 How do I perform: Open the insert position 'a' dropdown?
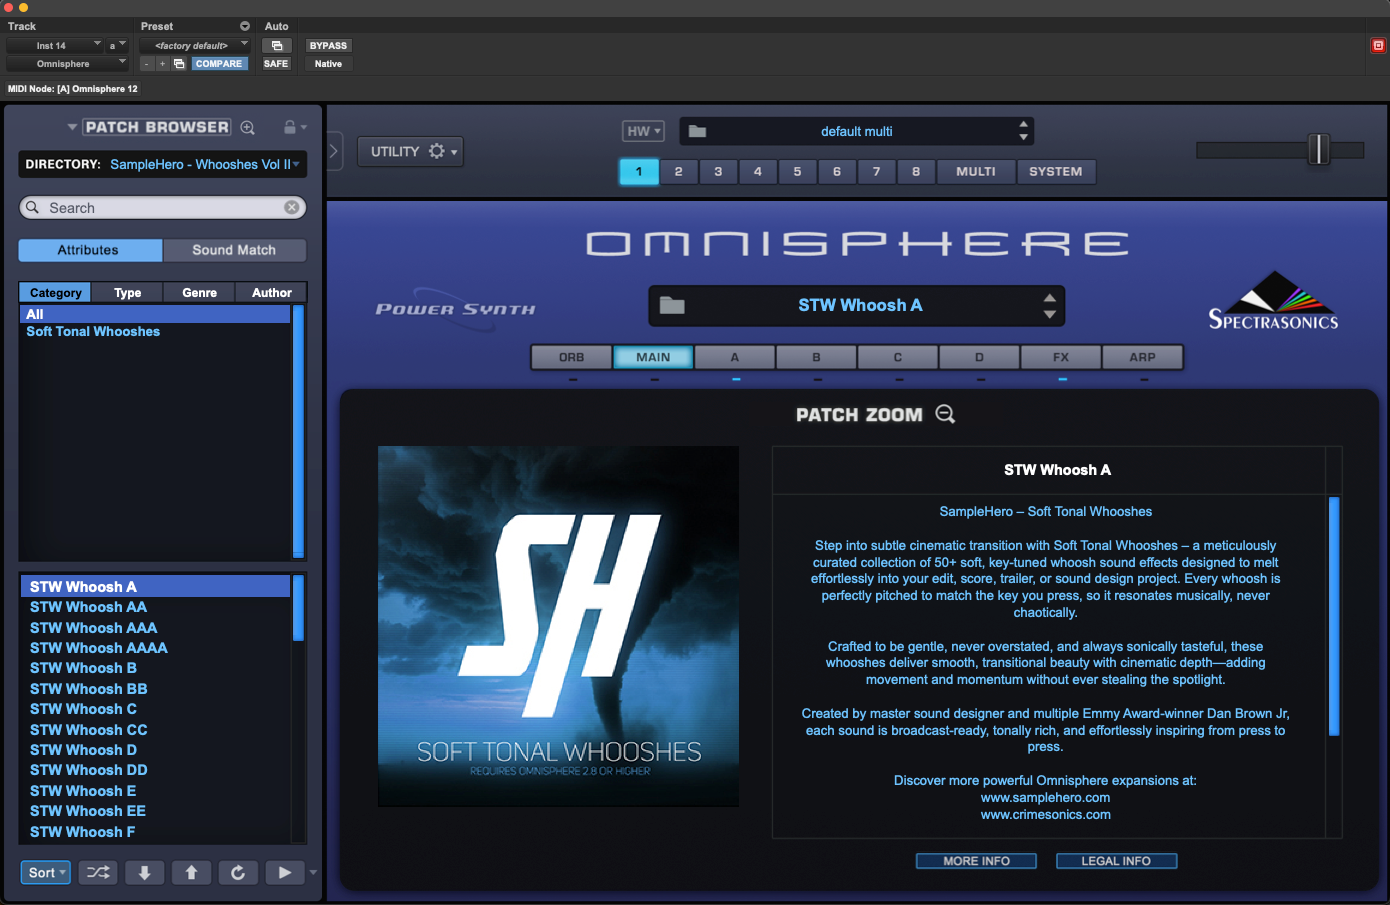pyautogui.click(x=117, y=45)
